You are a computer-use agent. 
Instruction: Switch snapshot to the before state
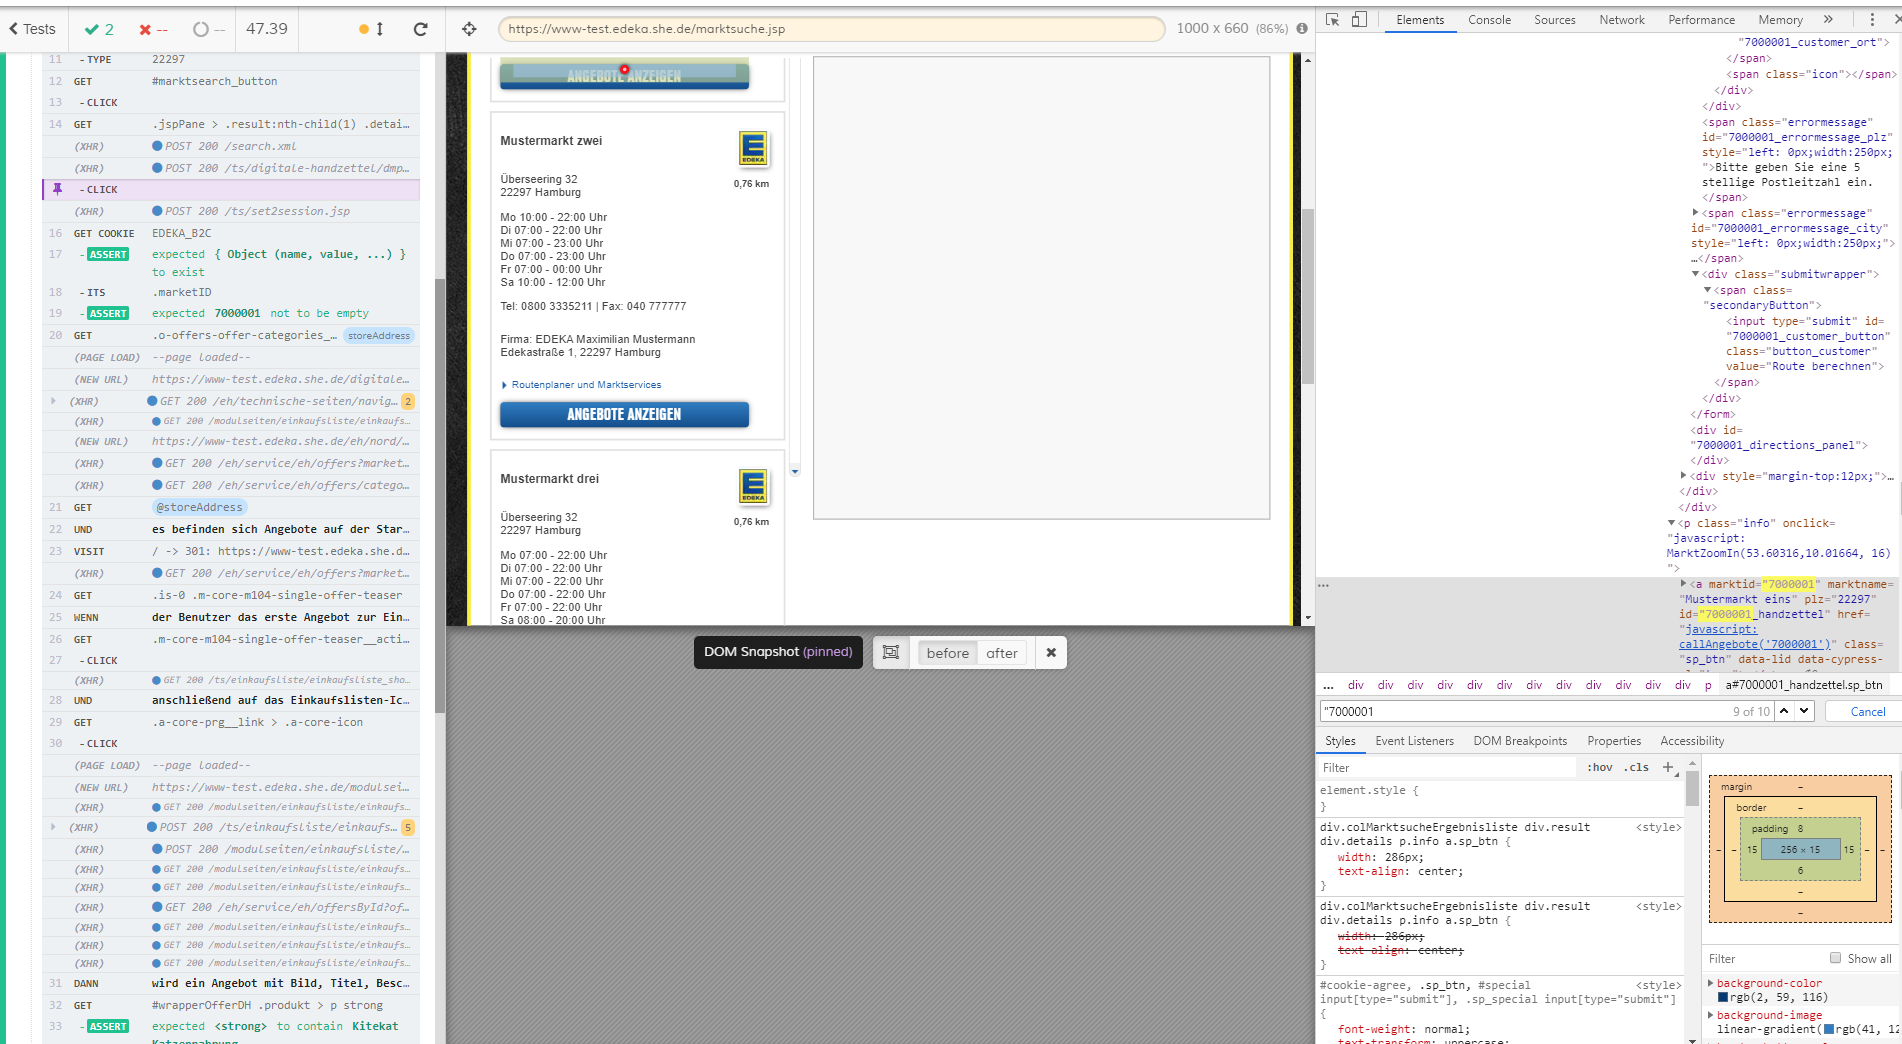coord(946,653)
